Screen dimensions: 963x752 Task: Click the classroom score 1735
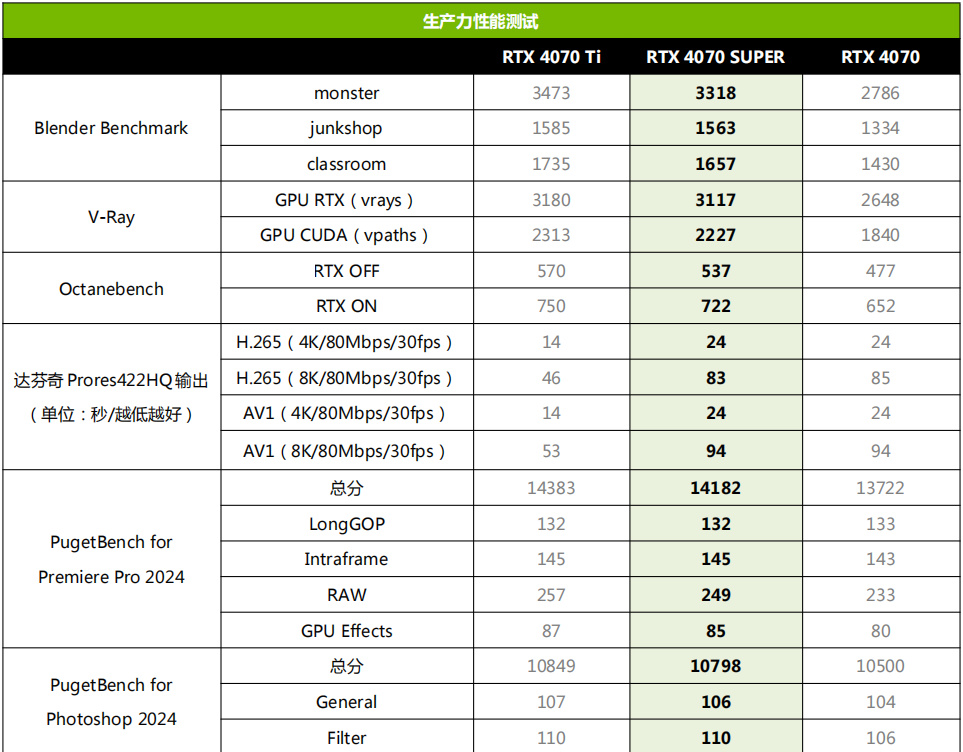coord(551,164)
